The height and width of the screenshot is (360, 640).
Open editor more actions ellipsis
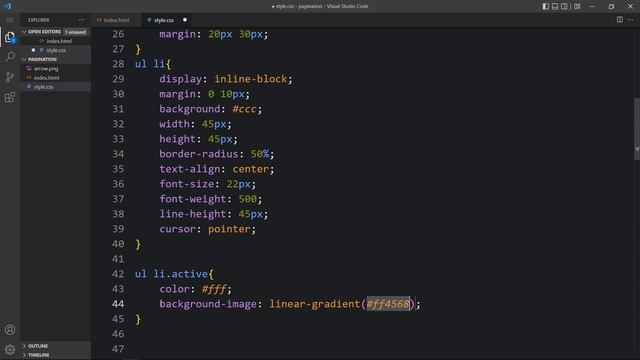[631, 20]
